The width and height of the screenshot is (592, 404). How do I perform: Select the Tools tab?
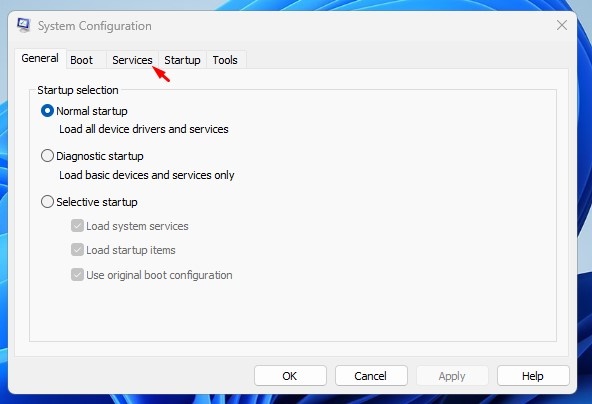click(x=225, y=60)
